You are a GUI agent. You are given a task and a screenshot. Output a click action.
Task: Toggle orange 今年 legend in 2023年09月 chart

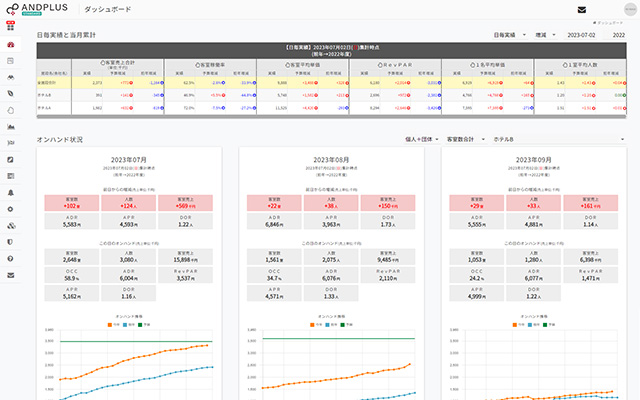click(518, 325)
